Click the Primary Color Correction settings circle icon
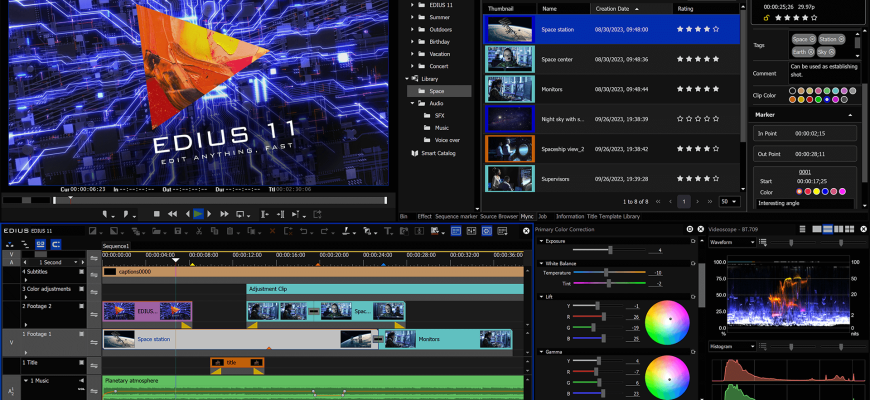This screenshot has width=870, height=400. [x=690, y=229]
